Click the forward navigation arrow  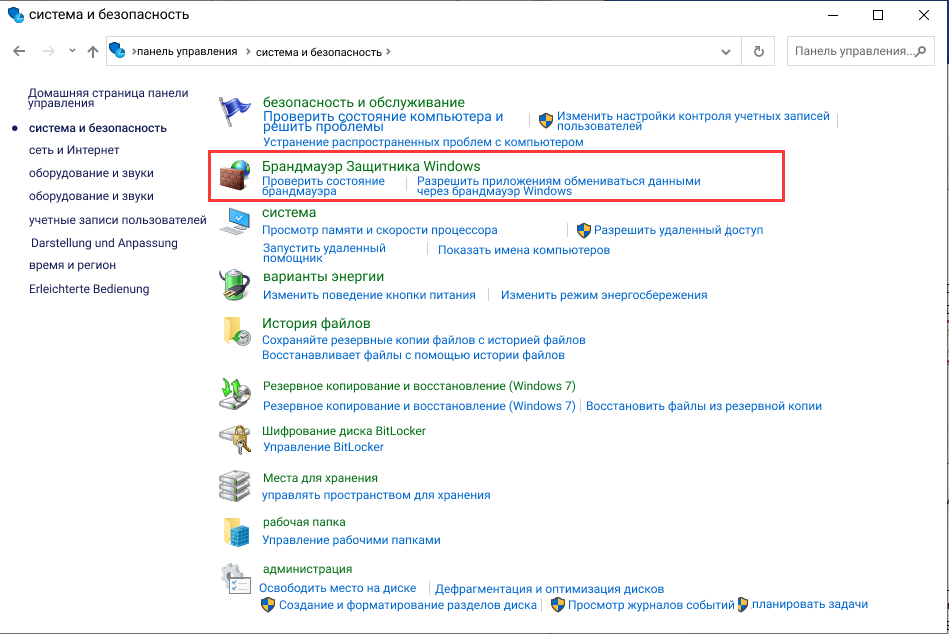click(48, 51)
